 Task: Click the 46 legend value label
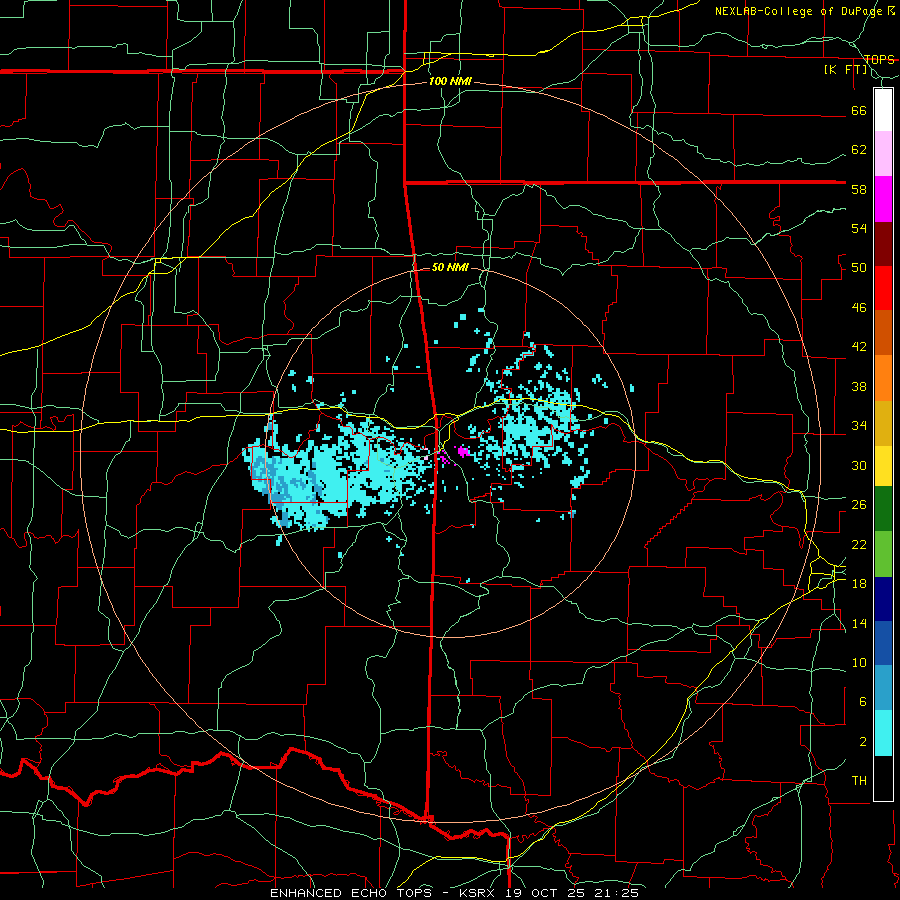coord(859,308)
